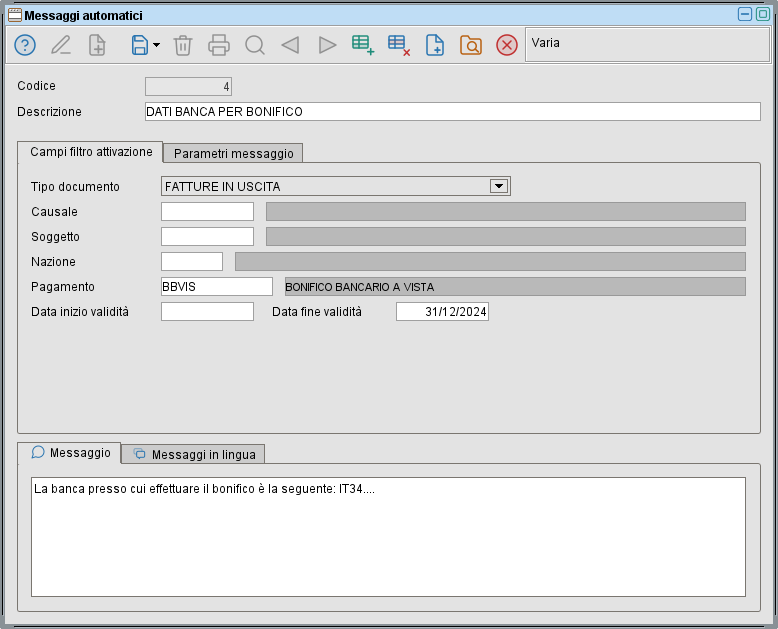Click the message text area
The image size is (778, 629).
(389, 537)
